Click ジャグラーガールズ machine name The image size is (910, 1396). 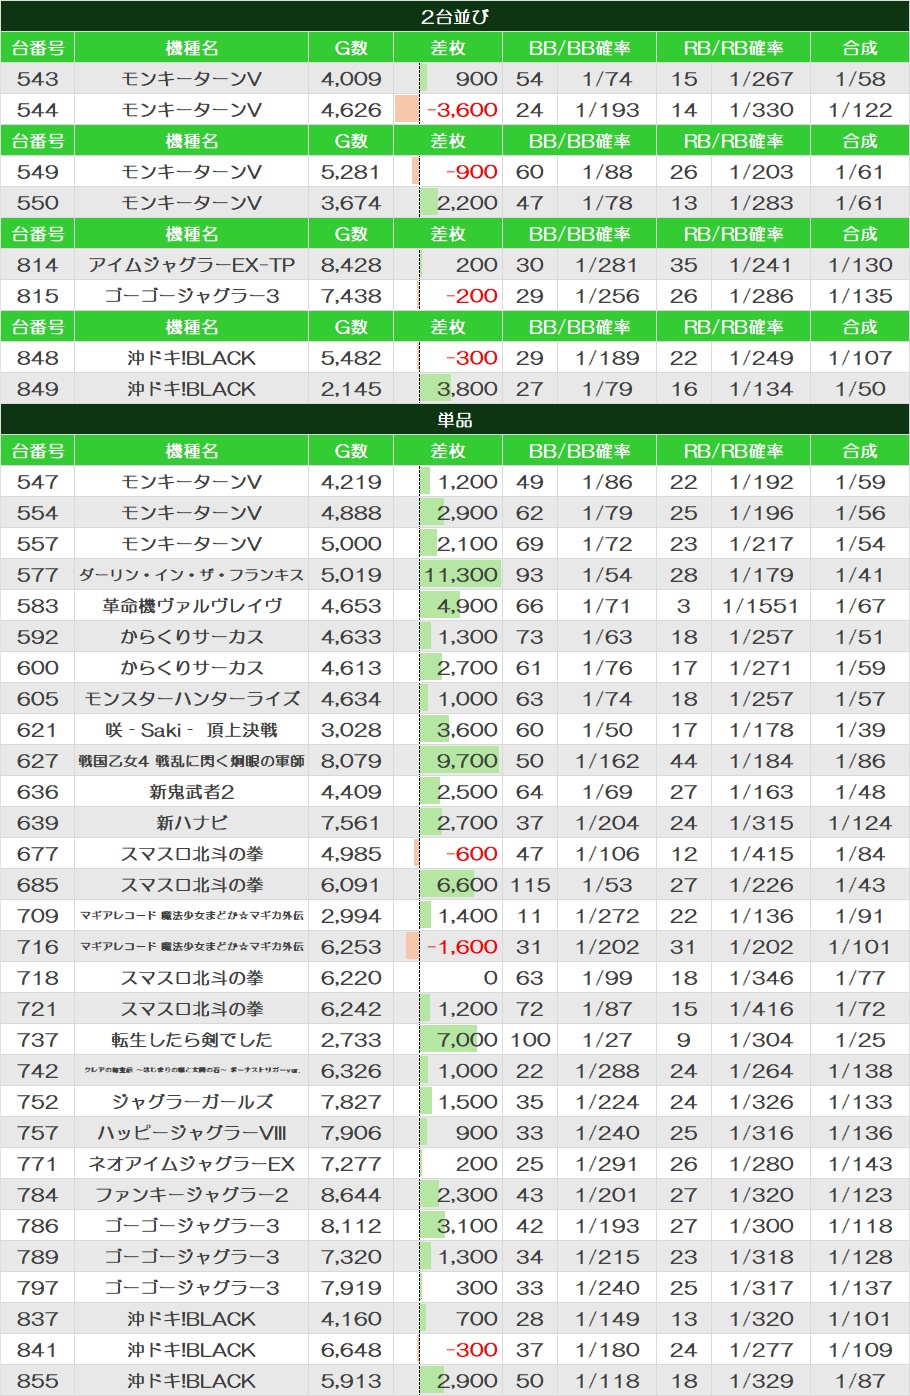191,1102
